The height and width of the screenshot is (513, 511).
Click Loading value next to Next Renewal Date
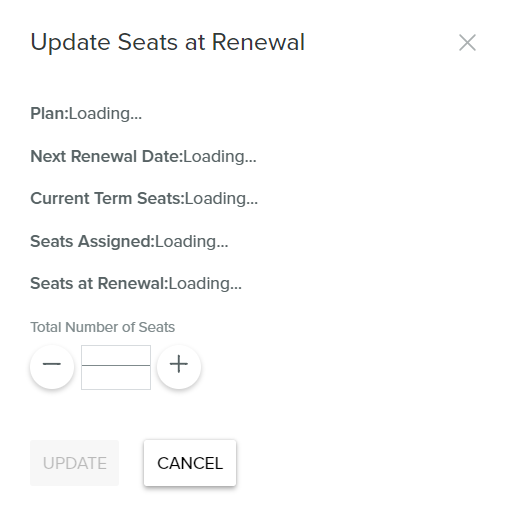(220, 156)
